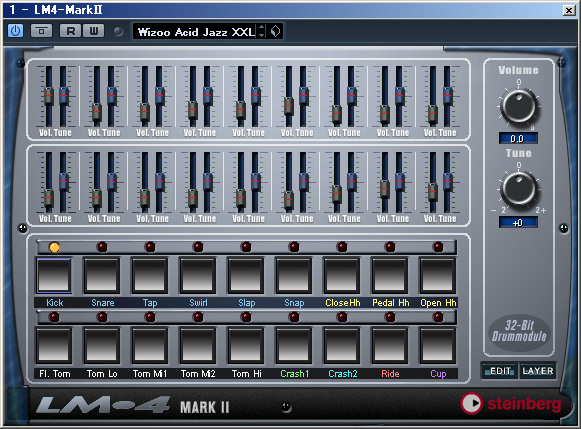Select the Snare pad name label

pos(103,303)
